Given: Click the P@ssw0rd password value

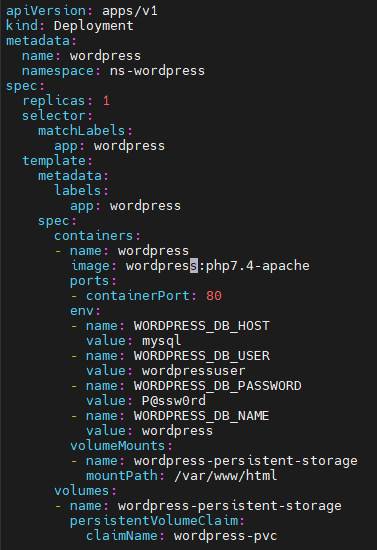Looking at the screenshot, I should point(174,401).
